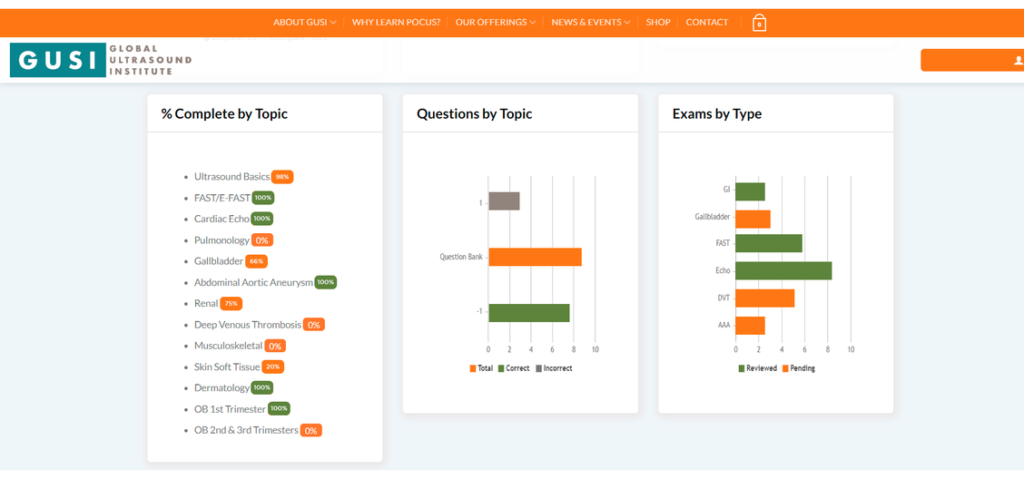Click the Questions by Topic heading
1024x479 pixels.
[474, 114]
